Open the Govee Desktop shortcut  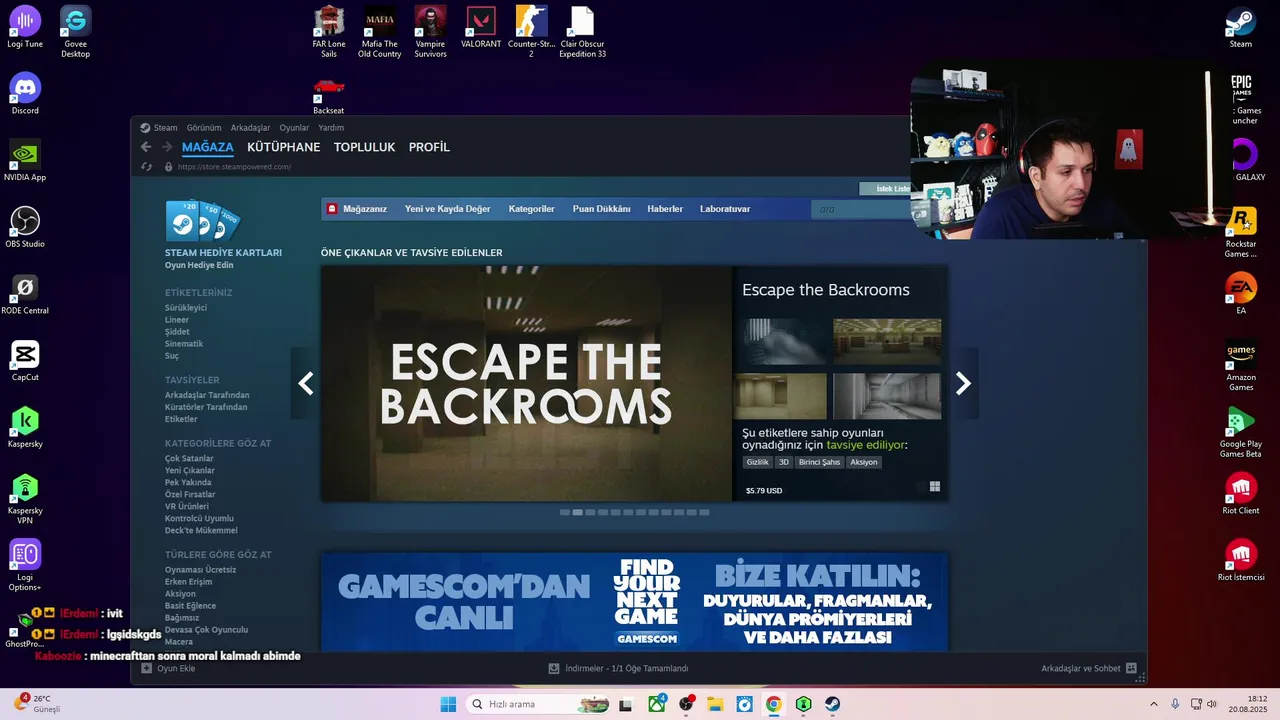pos(76,31)
